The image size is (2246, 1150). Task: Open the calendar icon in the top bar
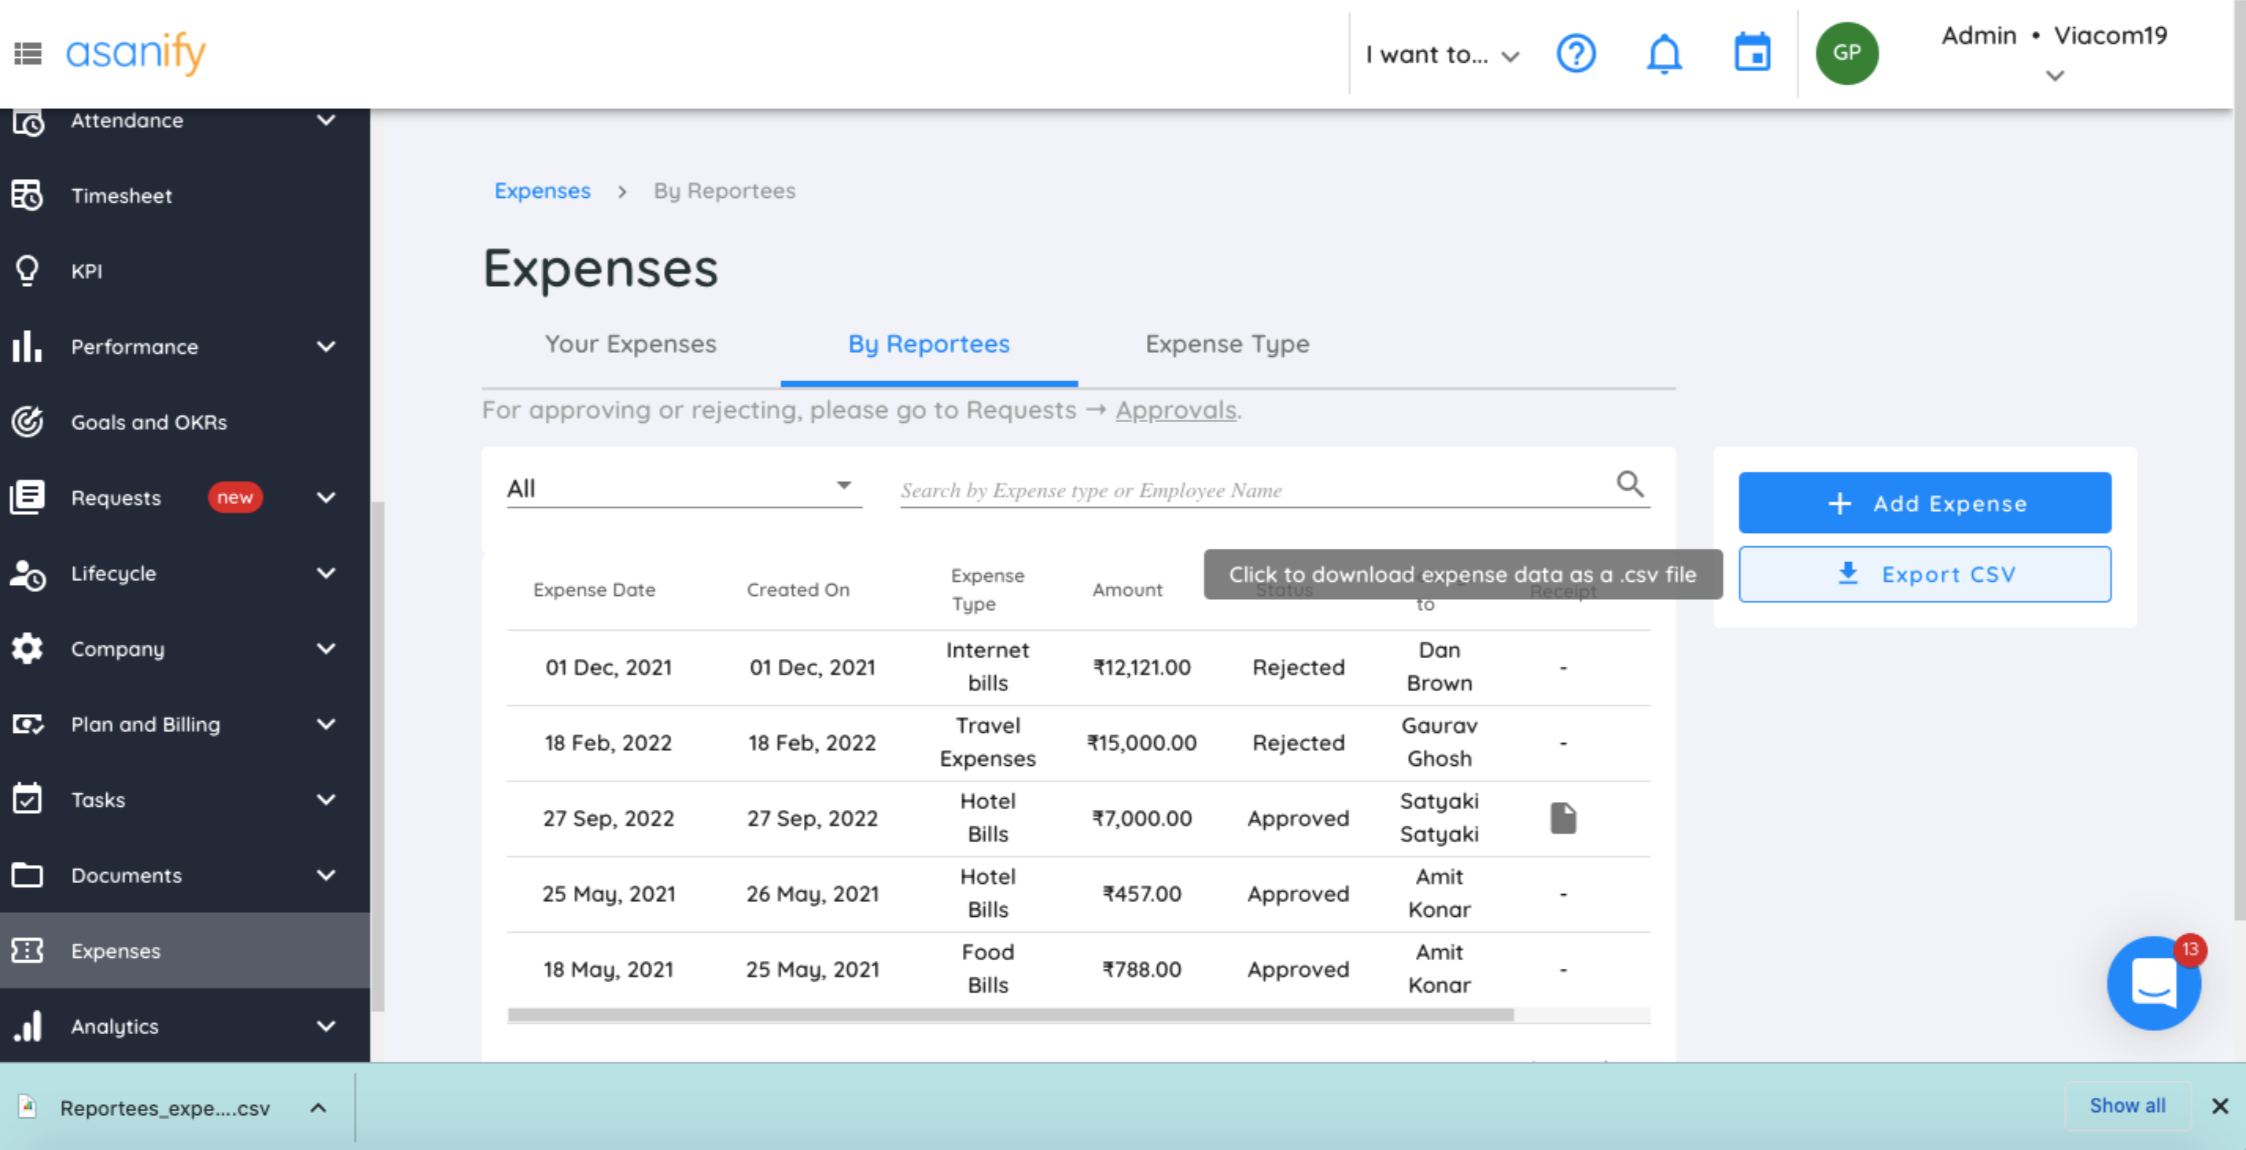[1751, 52]
